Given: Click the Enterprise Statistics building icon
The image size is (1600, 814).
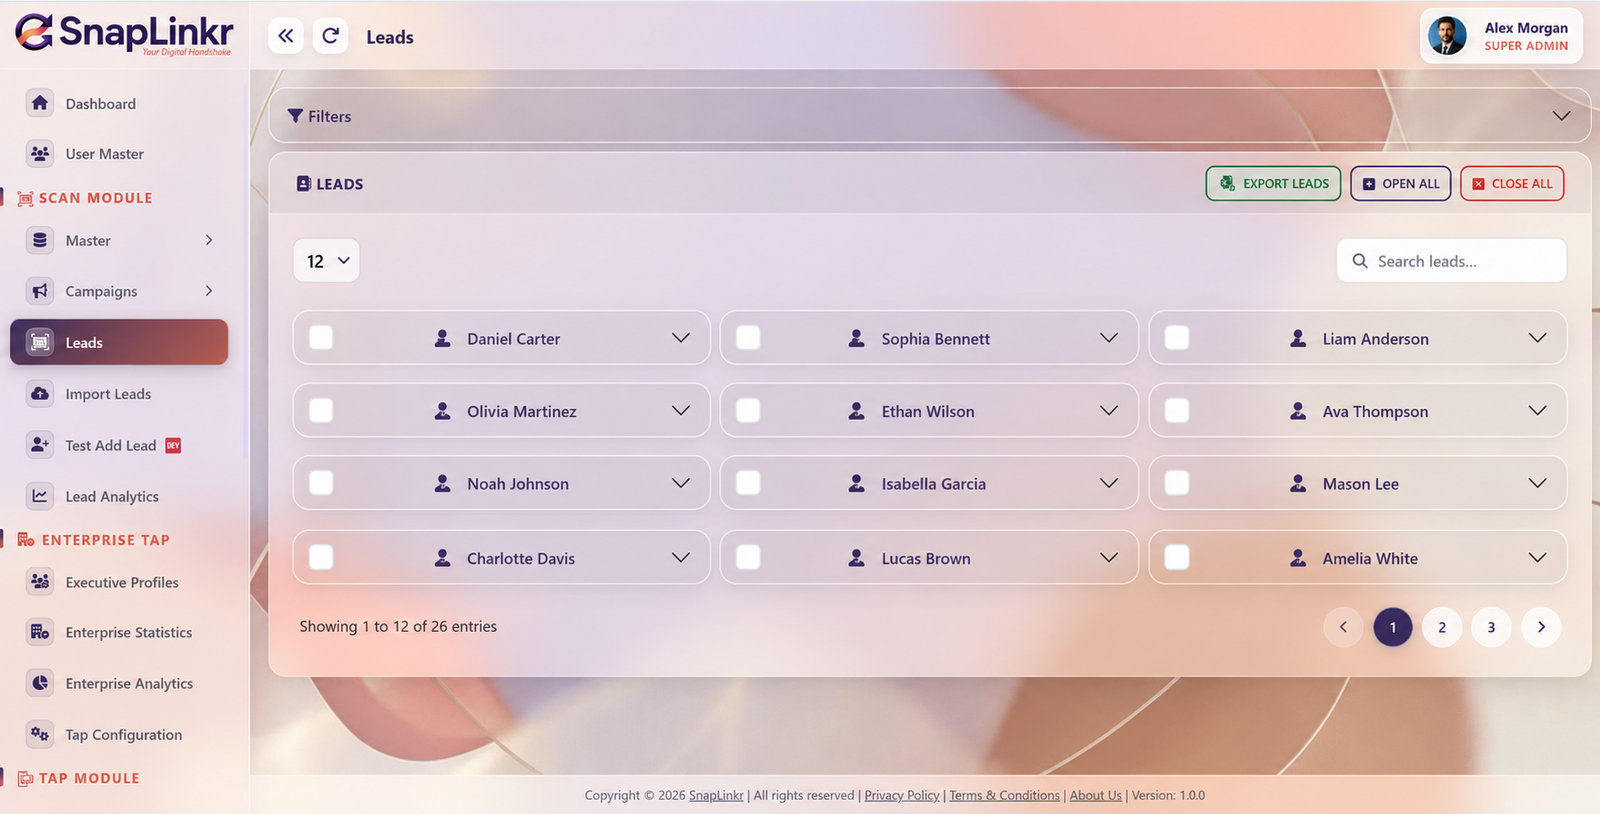Looking at the screenshot, I should [x=40, y=632].
